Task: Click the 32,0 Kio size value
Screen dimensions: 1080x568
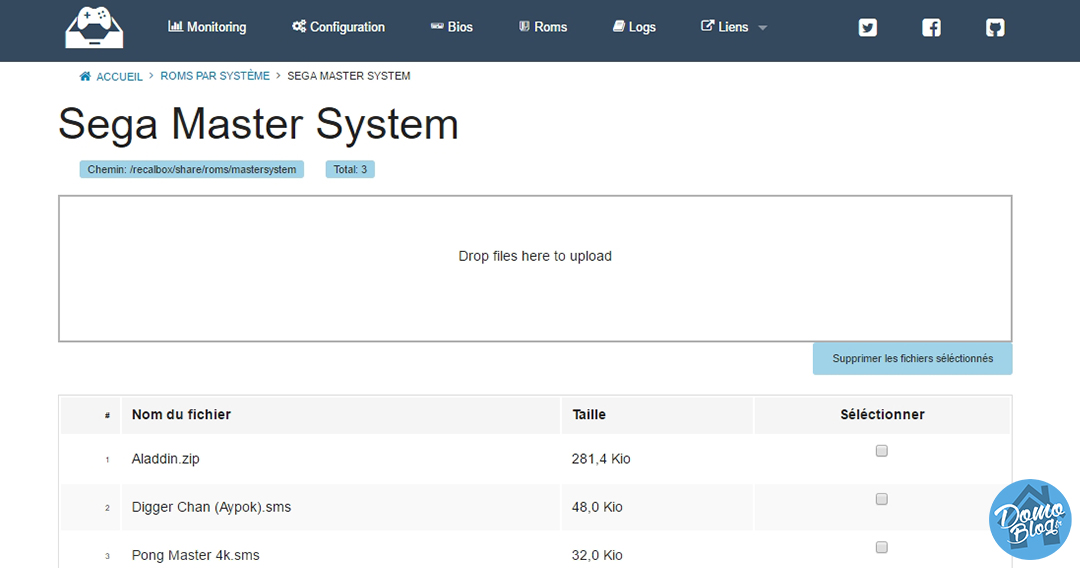Action: 597,555
